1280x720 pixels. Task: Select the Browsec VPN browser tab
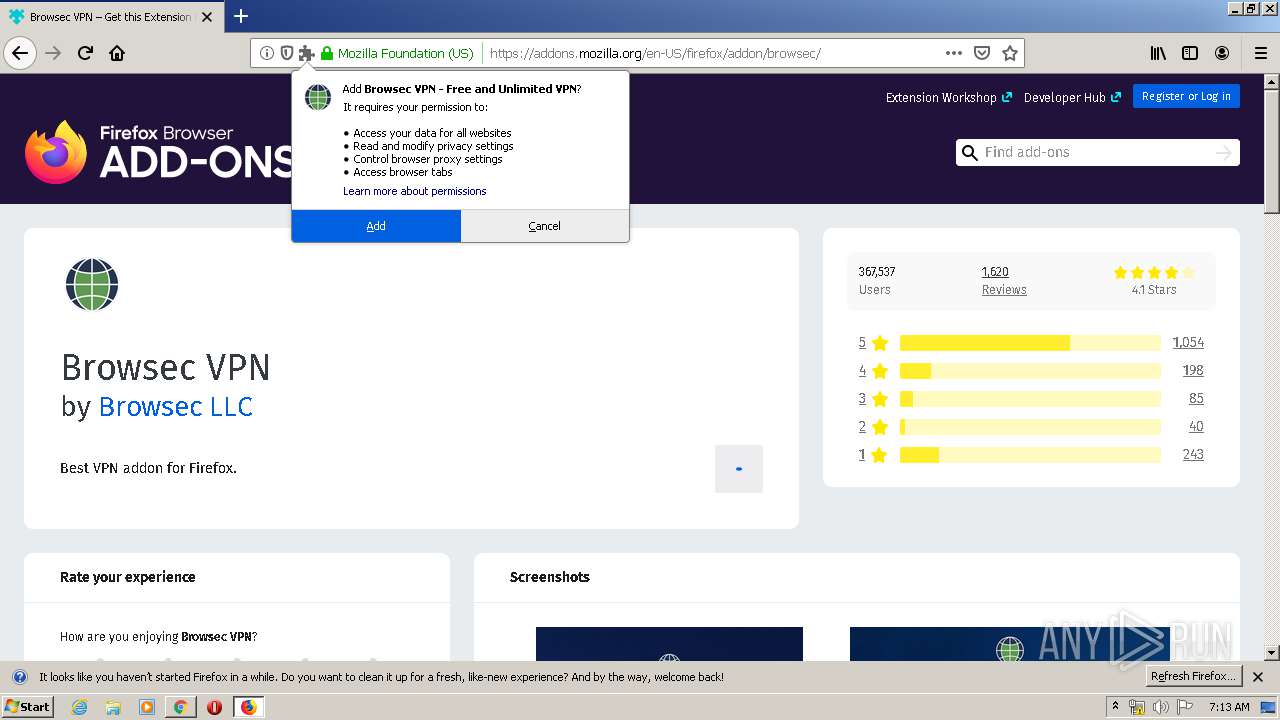111,17
